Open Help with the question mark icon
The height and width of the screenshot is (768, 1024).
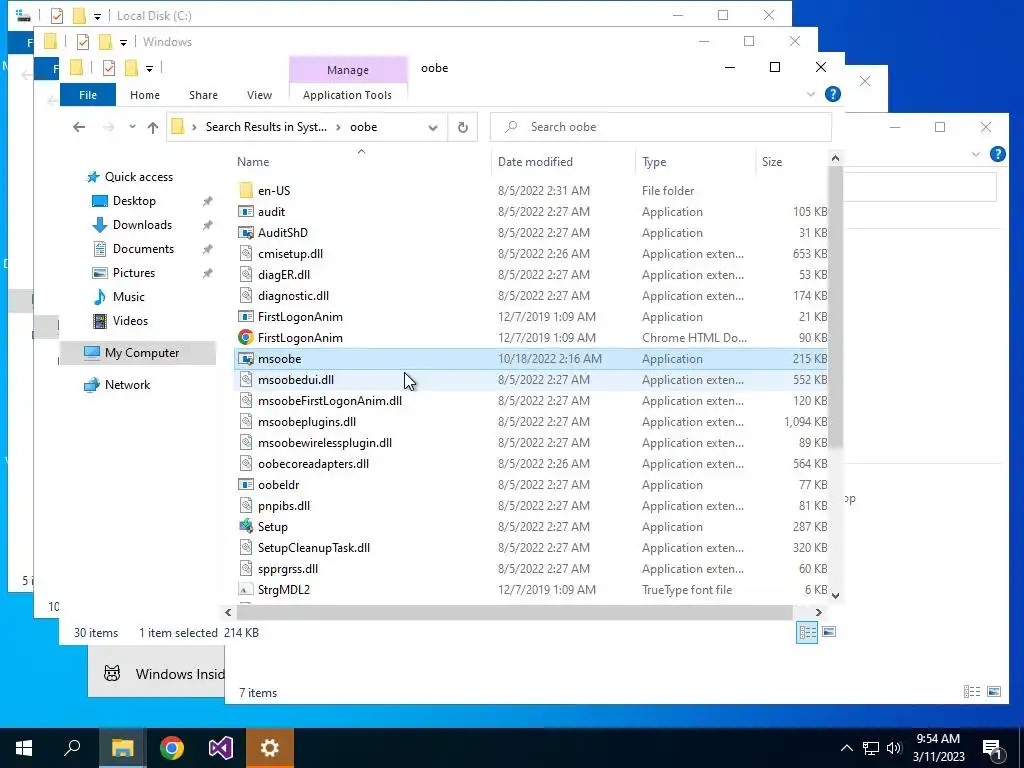tap(833, 94)
